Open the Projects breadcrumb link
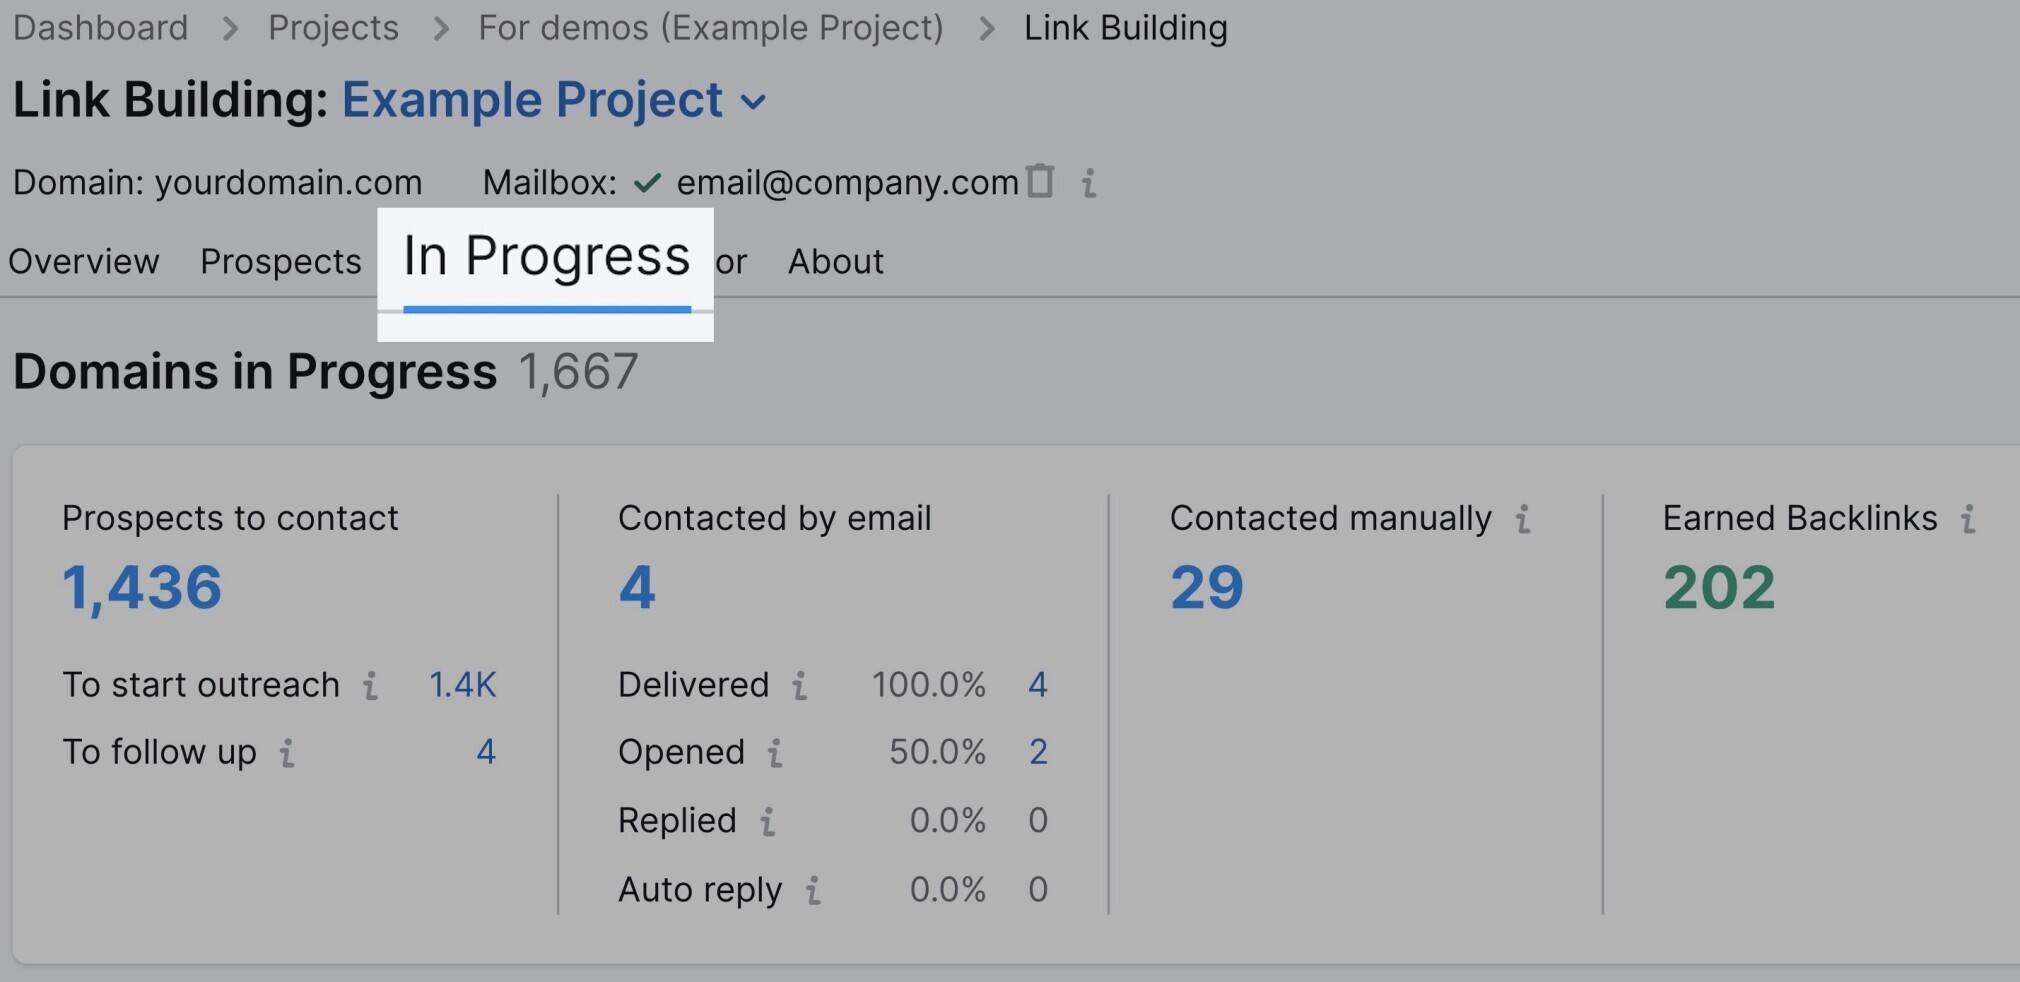The height and width of the screenshot is (982, 2020). pyautogui.click(x=333, y=28)
